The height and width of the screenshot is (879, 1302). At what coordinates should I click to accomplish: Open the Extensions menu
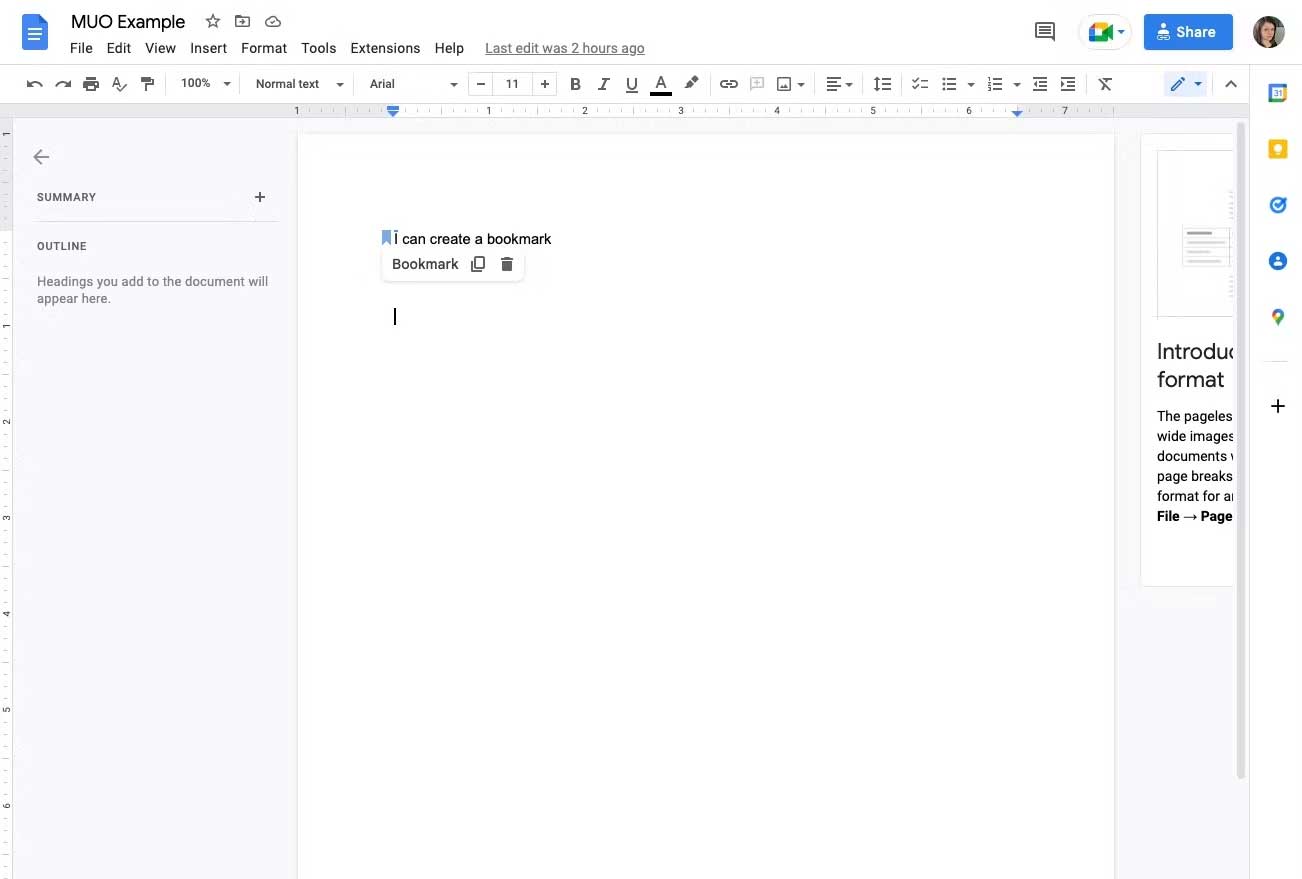[385, 48]
